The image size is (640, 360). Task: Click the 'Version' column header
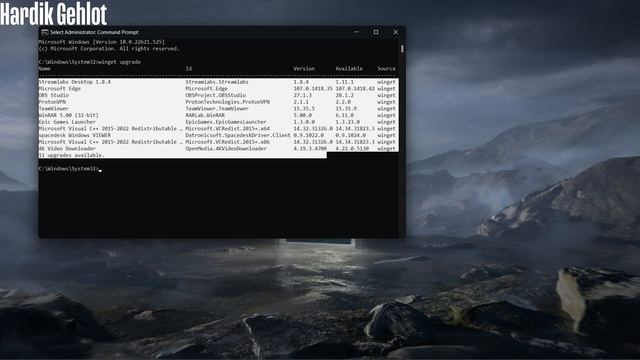304,69
